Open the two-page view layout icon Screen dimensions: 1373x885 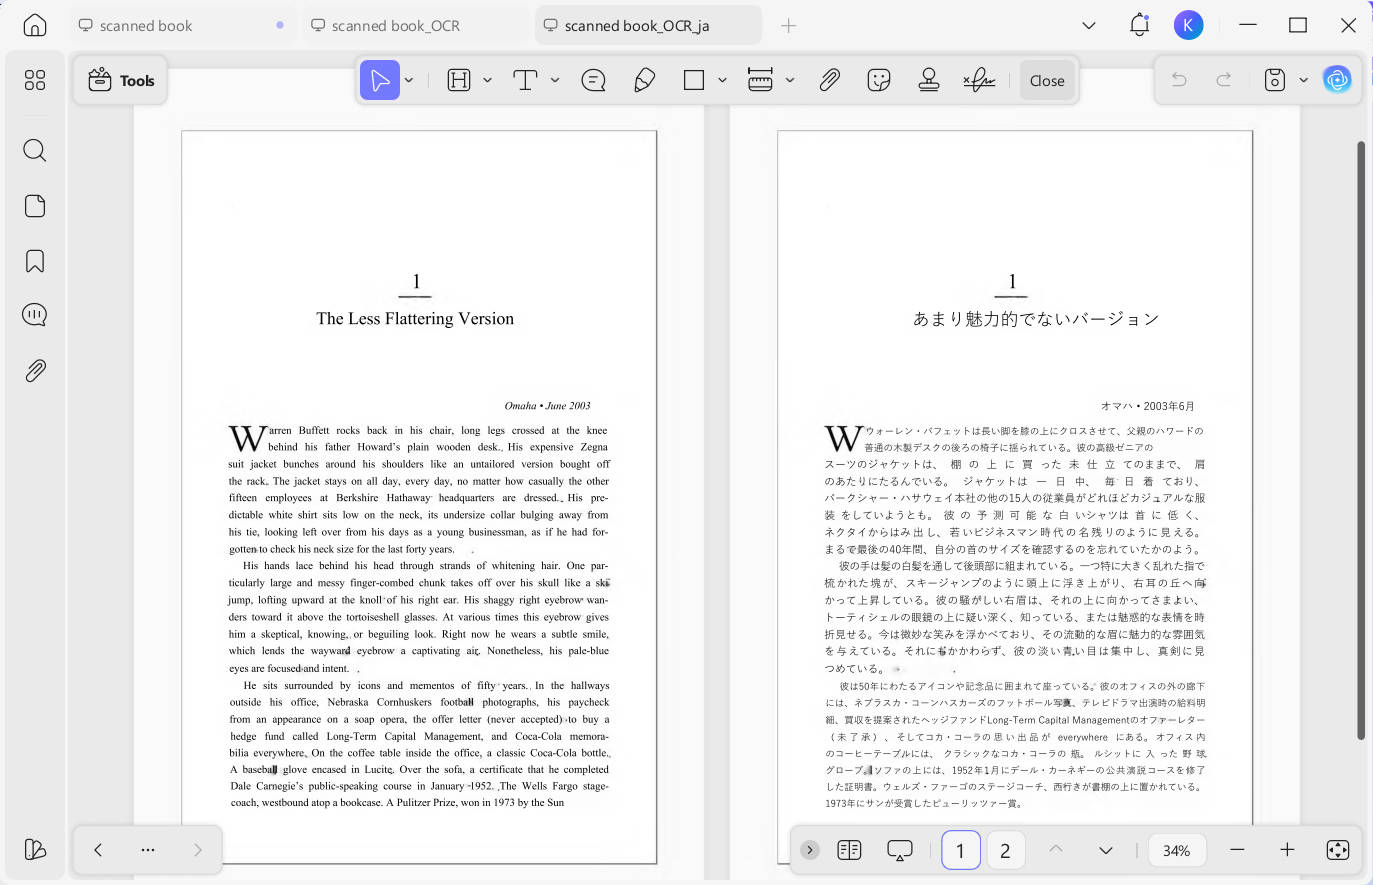coord(849,850)
